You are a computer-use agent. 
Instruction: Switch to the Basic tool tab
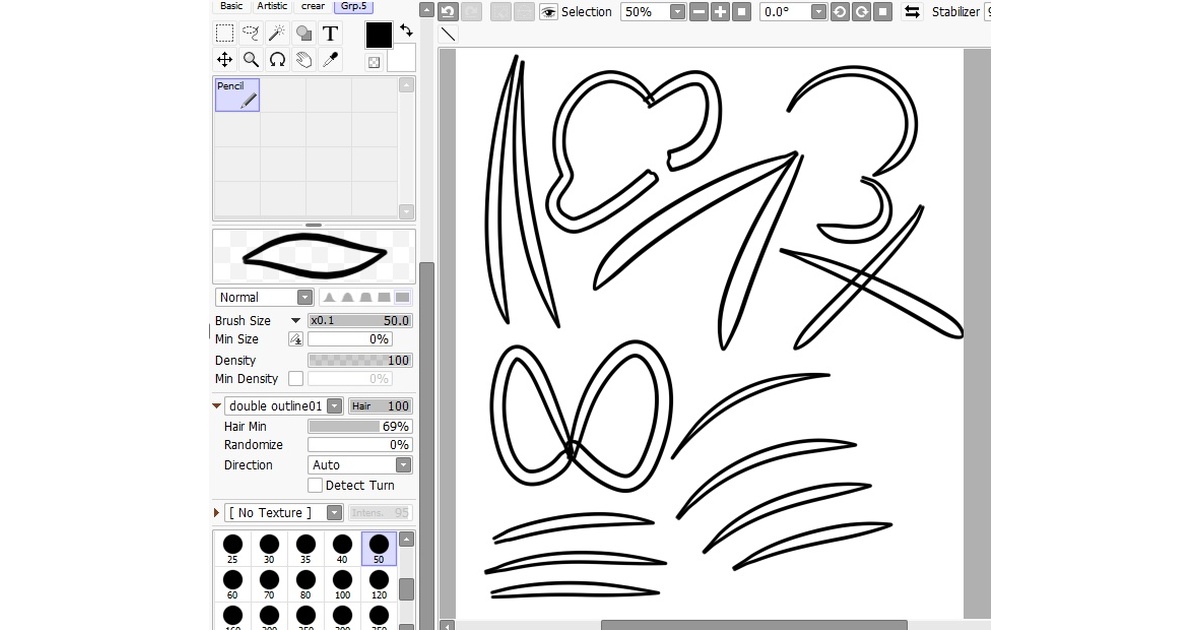(x=231, y=6)
